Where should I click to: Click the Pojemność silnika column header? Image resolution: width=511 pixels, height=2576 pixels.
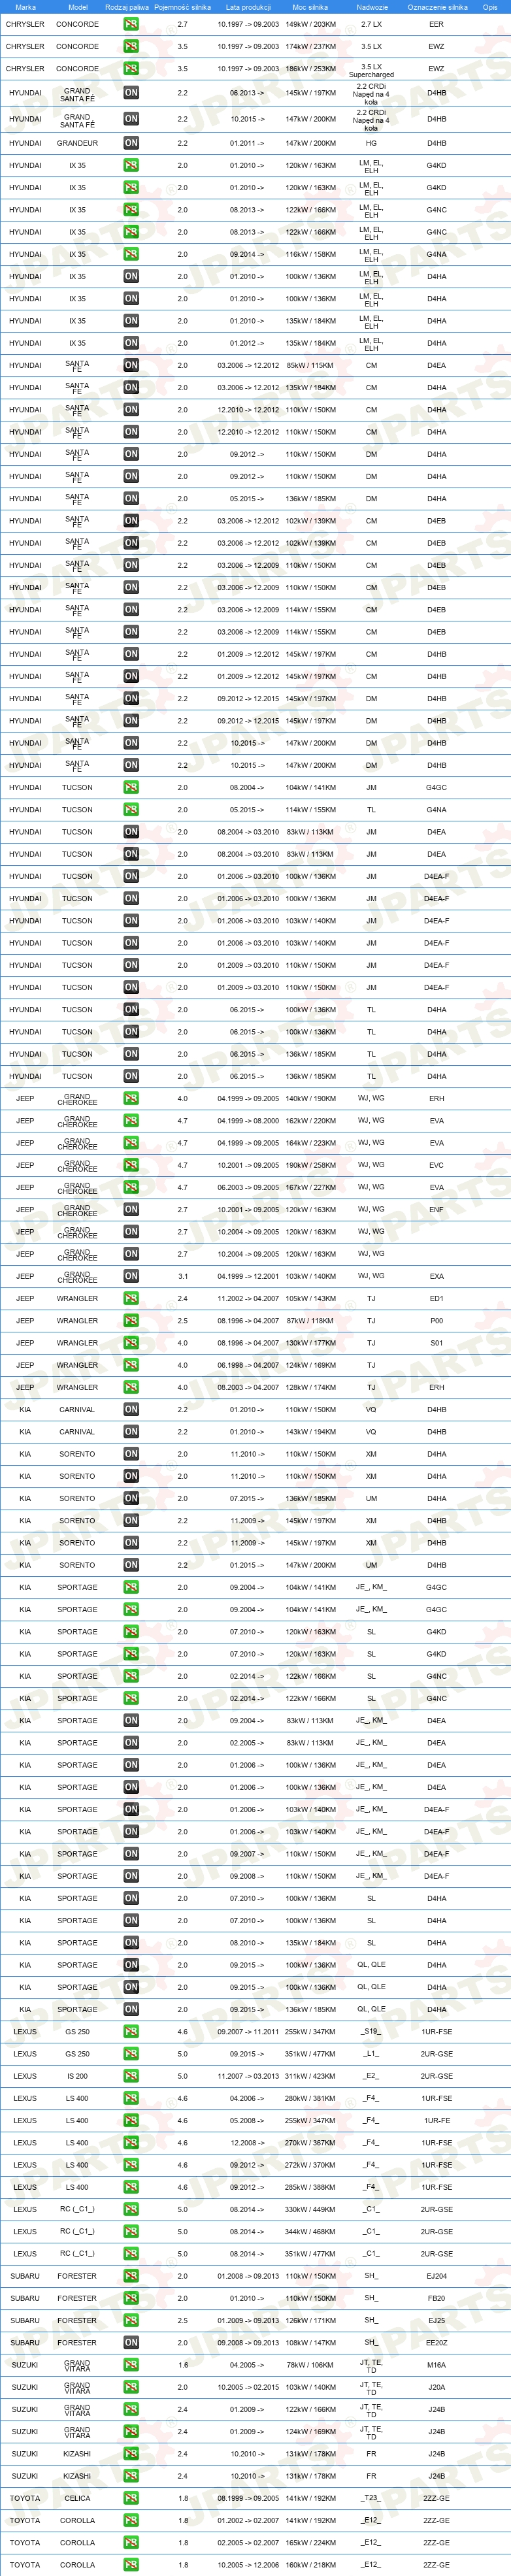tap(182, 7)
